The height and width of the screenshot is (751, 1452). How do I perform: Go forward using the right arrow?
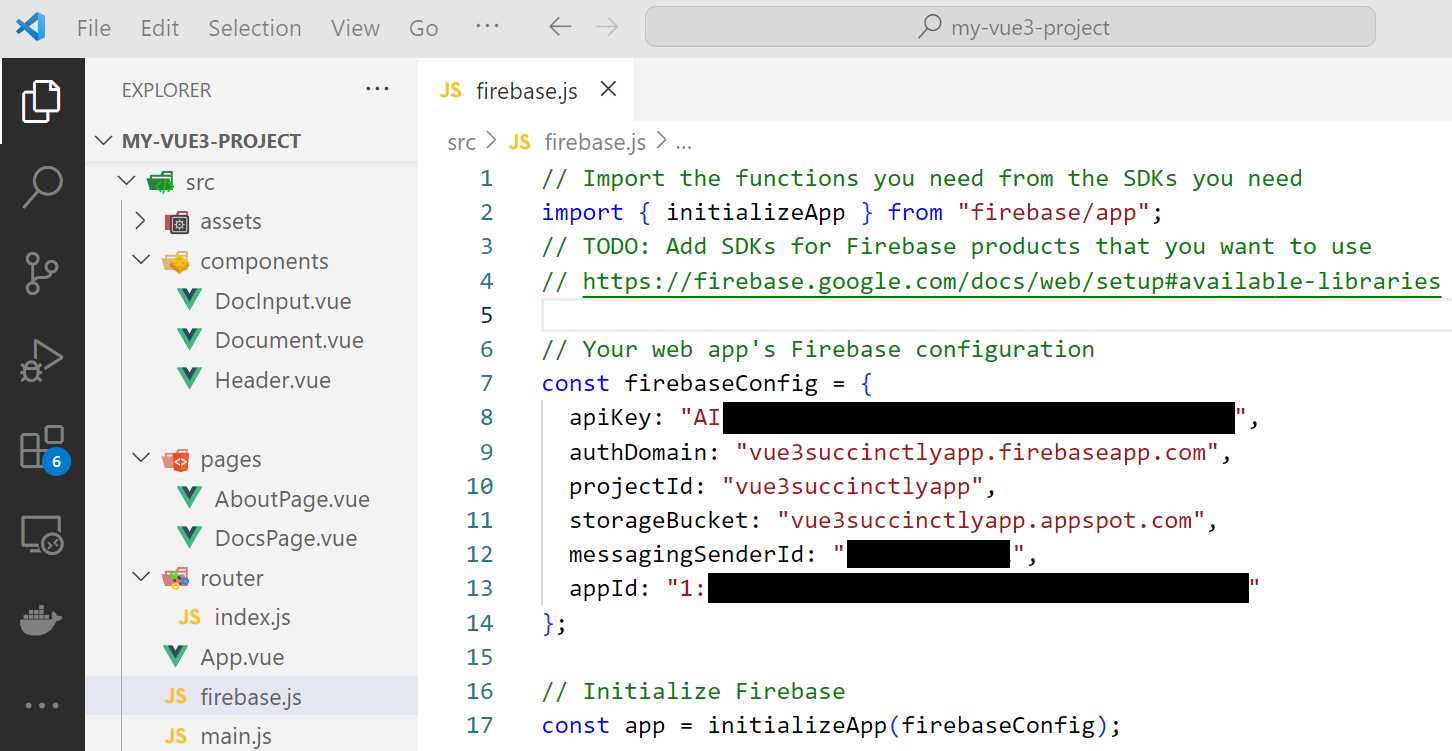click(x=607, y=27)
